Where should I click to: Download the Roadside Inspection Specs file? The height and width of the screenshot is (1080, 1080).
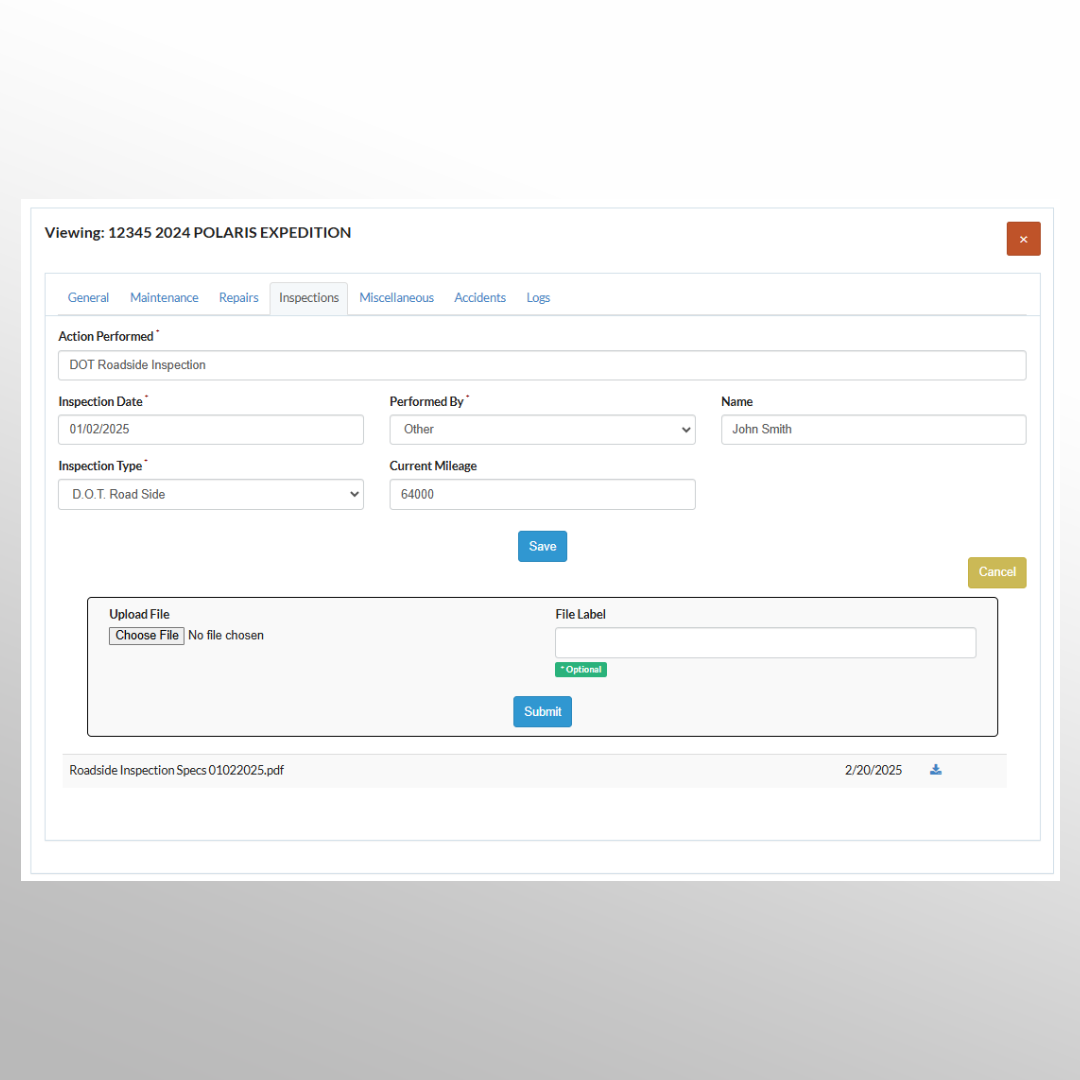936,770
